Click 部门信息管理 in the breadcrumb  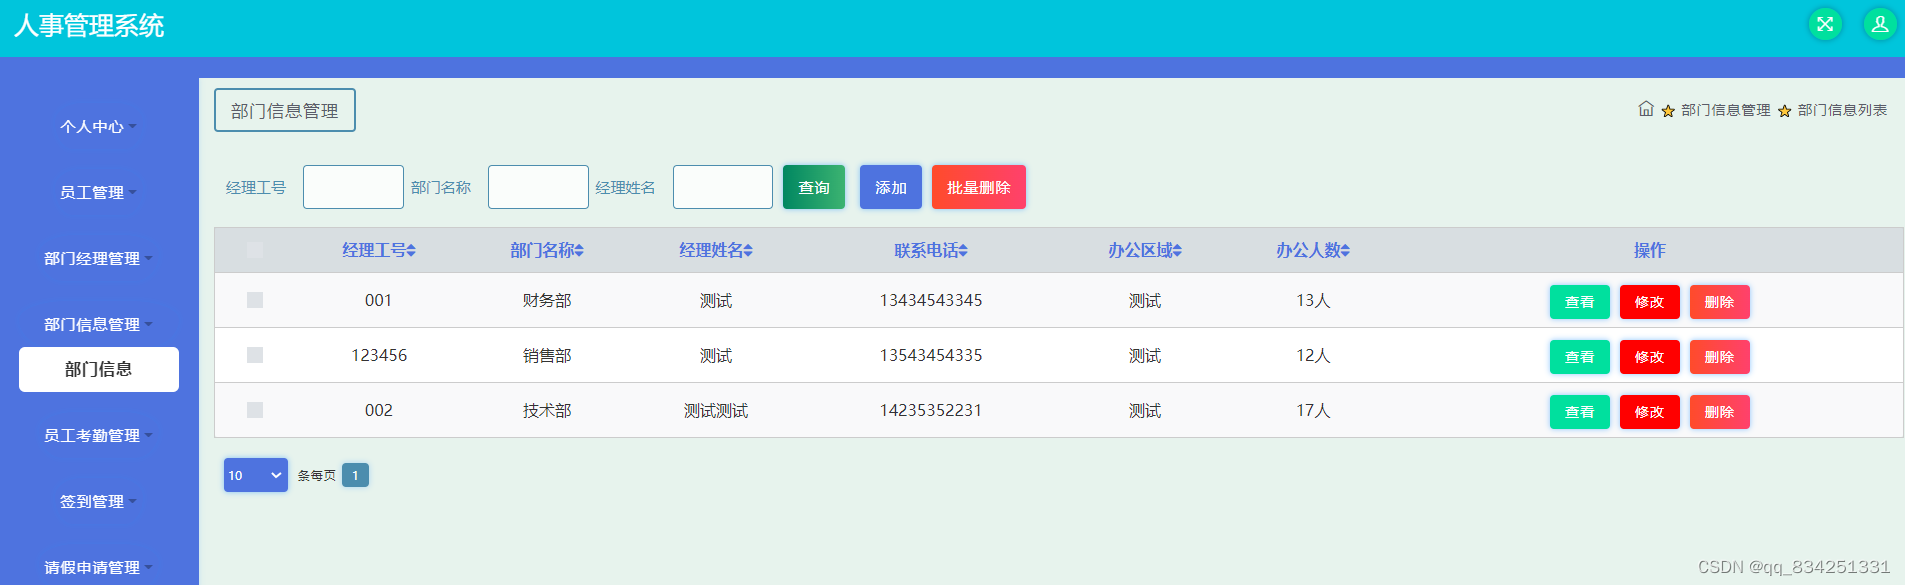coord(1725,110)
